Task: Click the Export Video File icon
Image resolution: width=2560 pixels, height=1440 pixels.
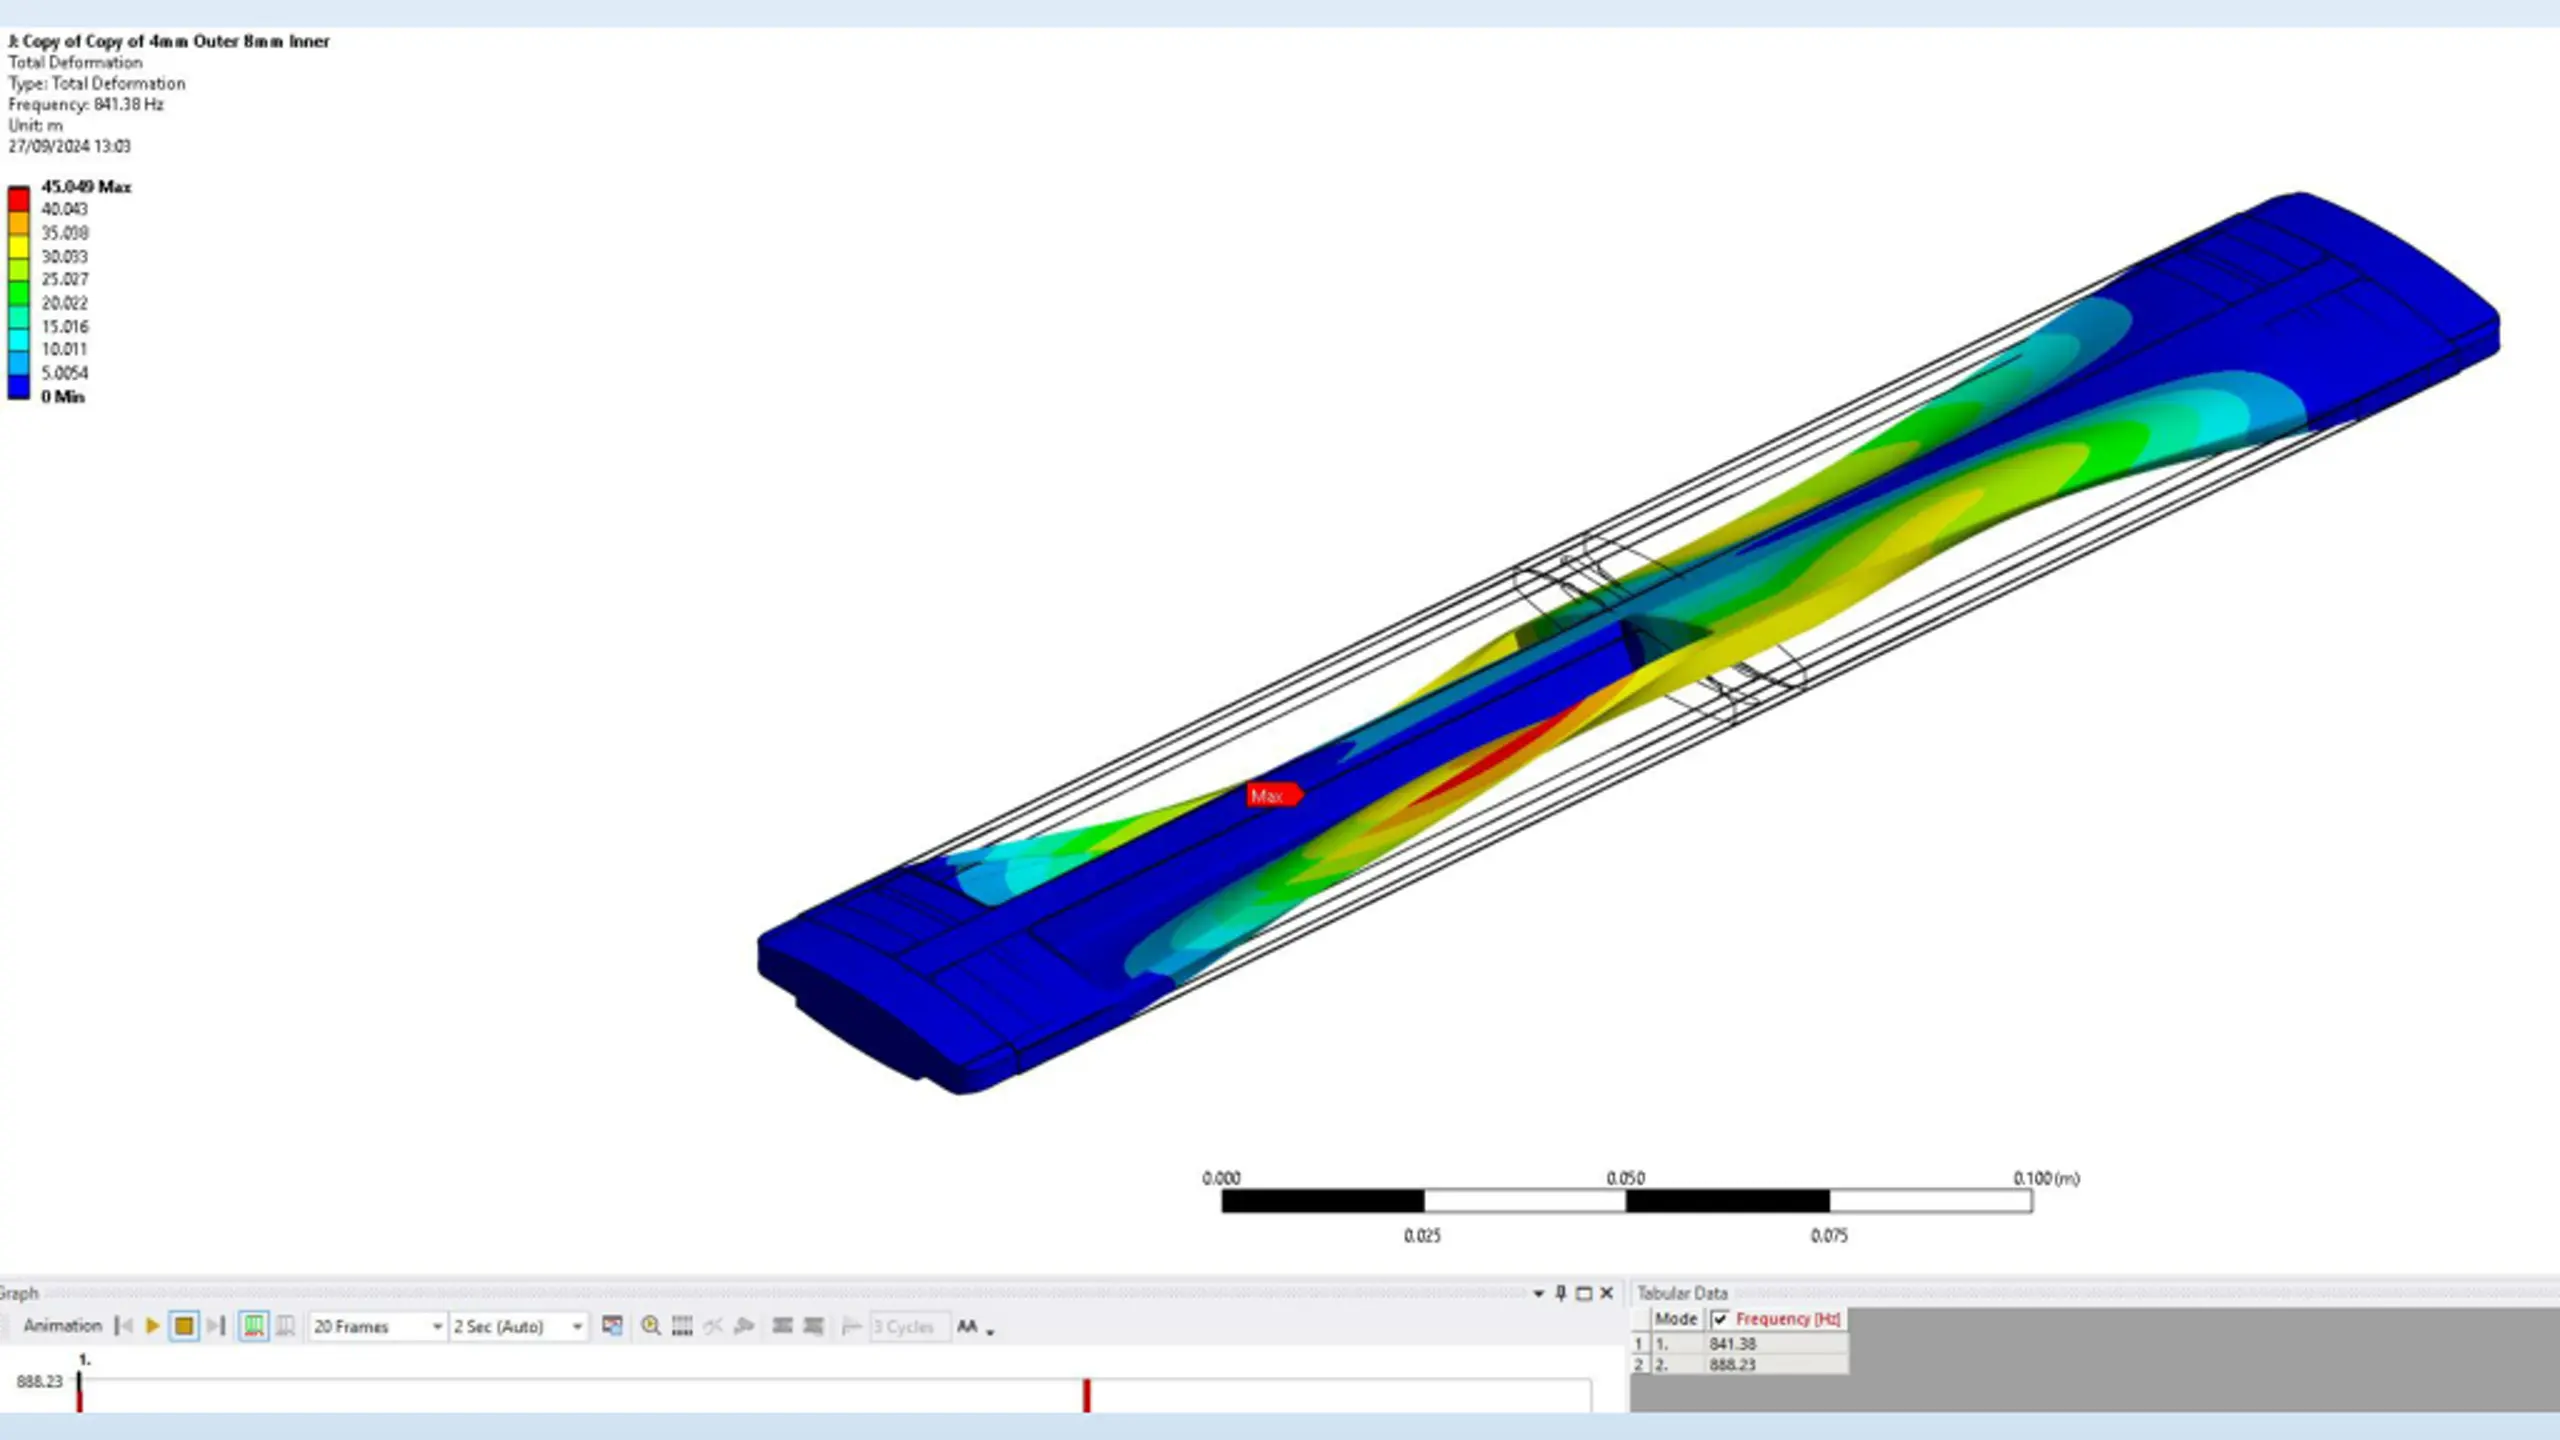Action: tap(612, 1326)
